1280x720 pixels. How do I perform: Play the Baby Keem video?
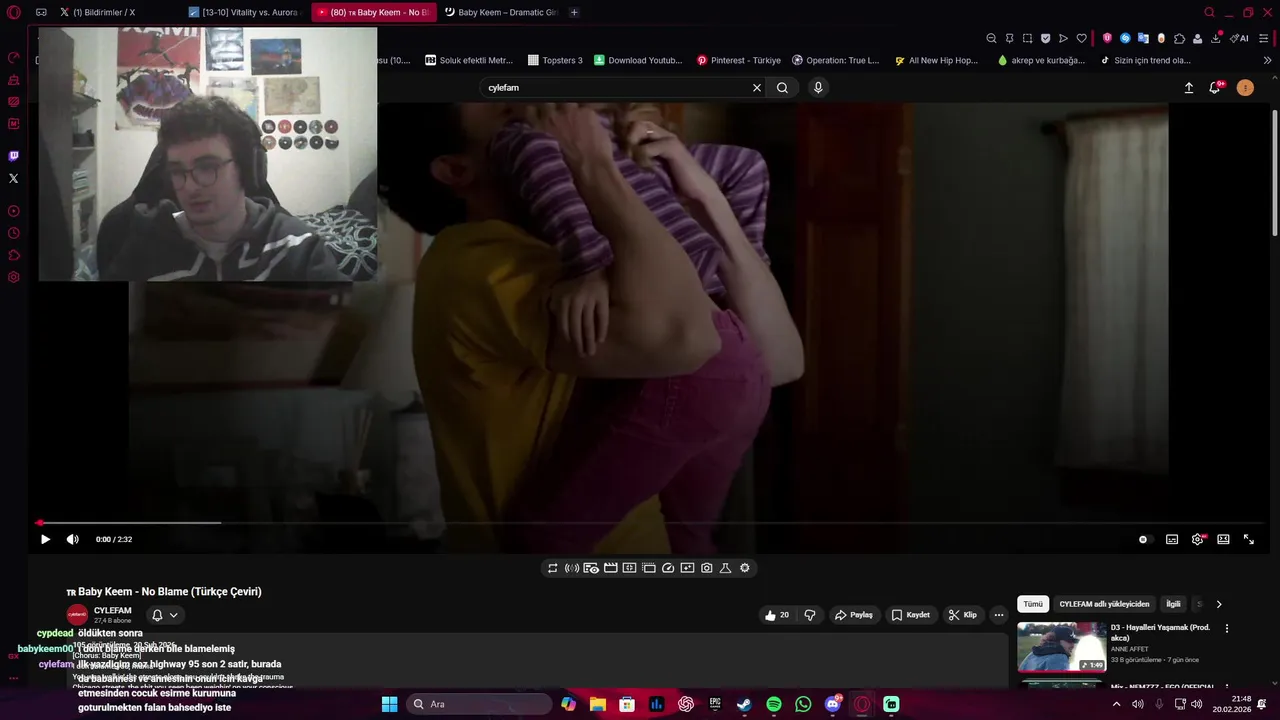click(45, 539)
